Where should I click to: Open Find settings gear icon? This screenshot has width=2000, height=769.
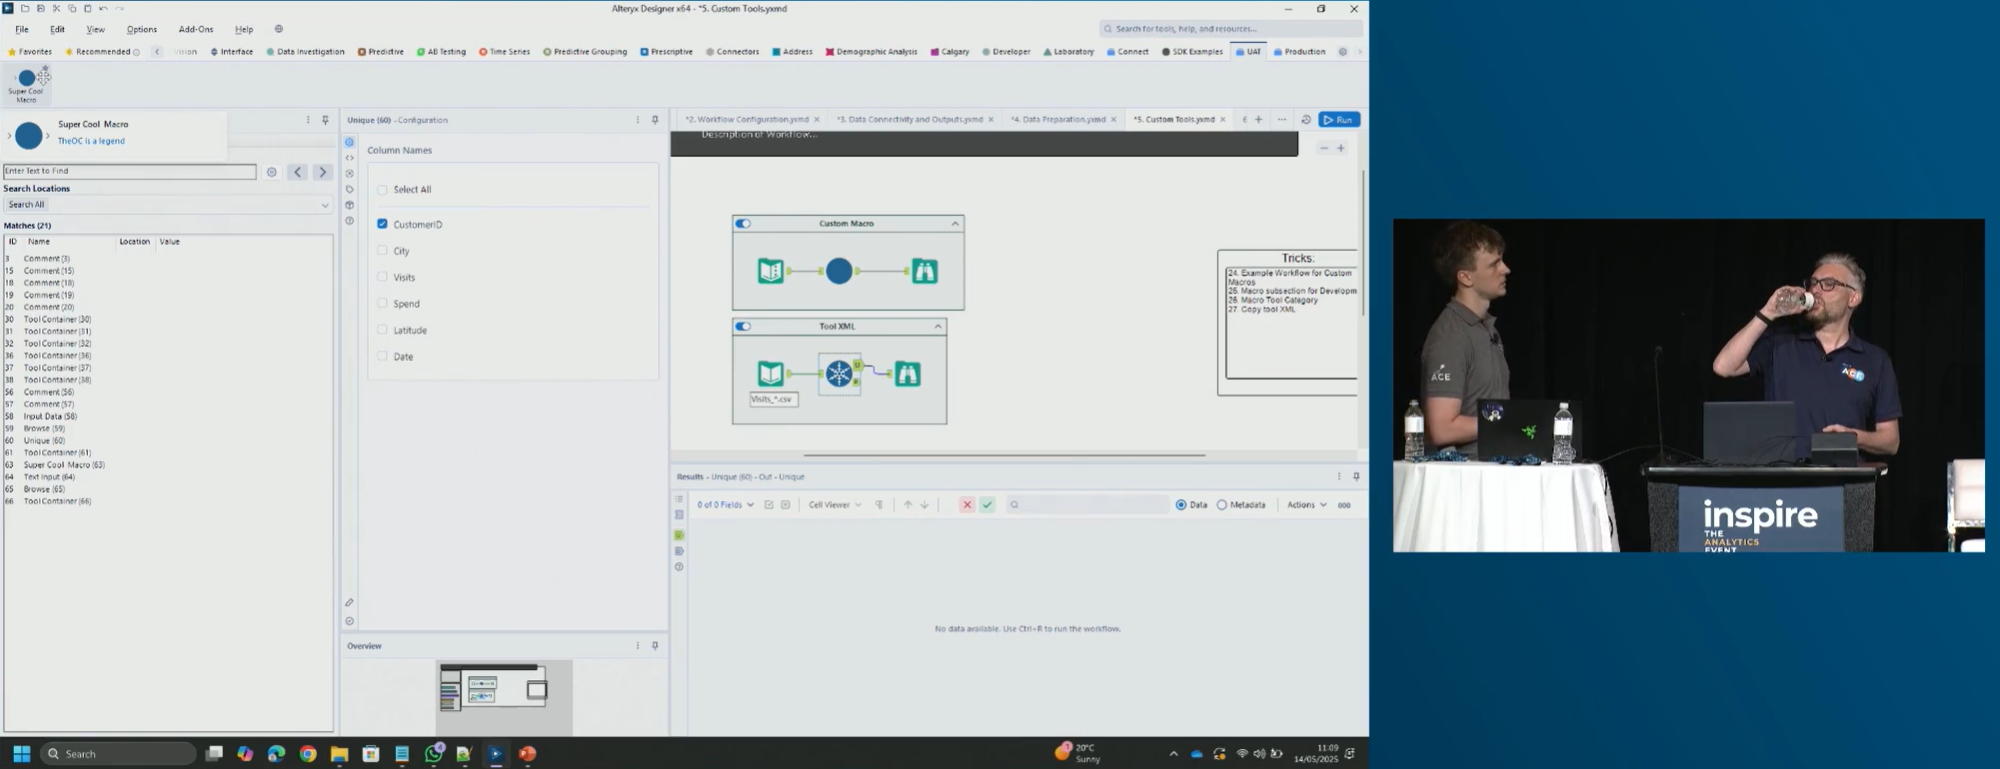pos(271,172)
